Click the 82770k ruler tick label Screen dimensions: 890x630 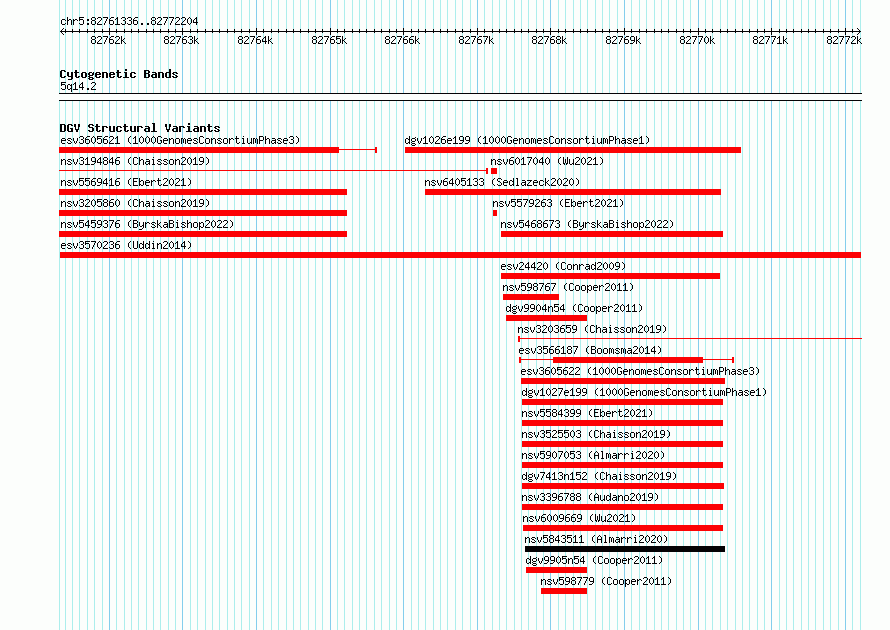click(x=697, y=40)
